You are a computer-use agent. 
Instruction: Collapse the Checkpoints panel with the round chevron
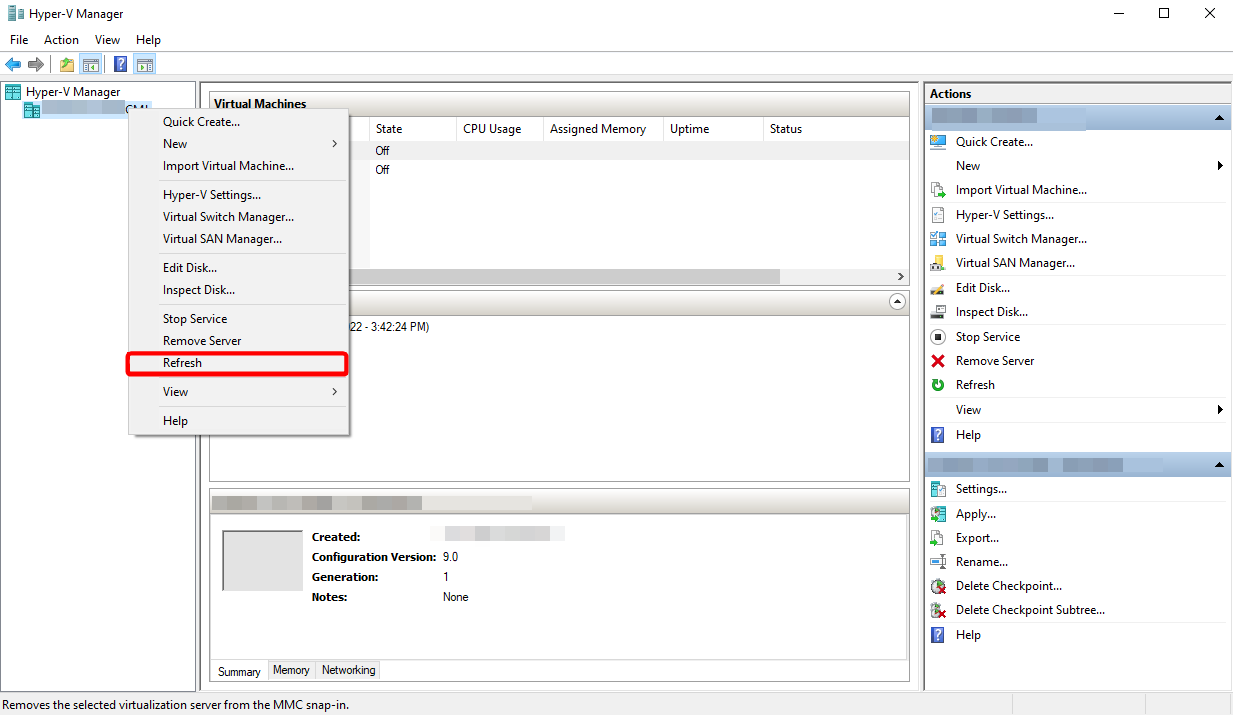tap(897, 301)
